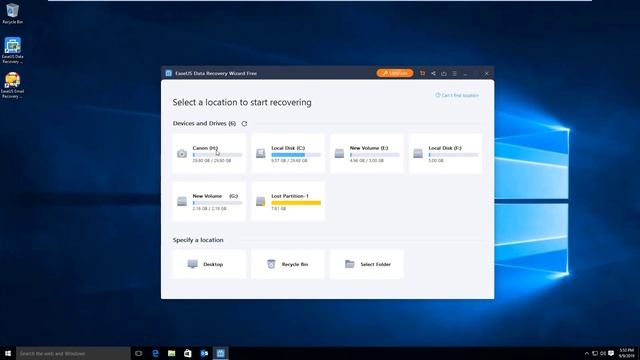This screenshot has width=640, height=360.
Task: Click the folder icon in Select Folder tile
Action: (350, 264)
